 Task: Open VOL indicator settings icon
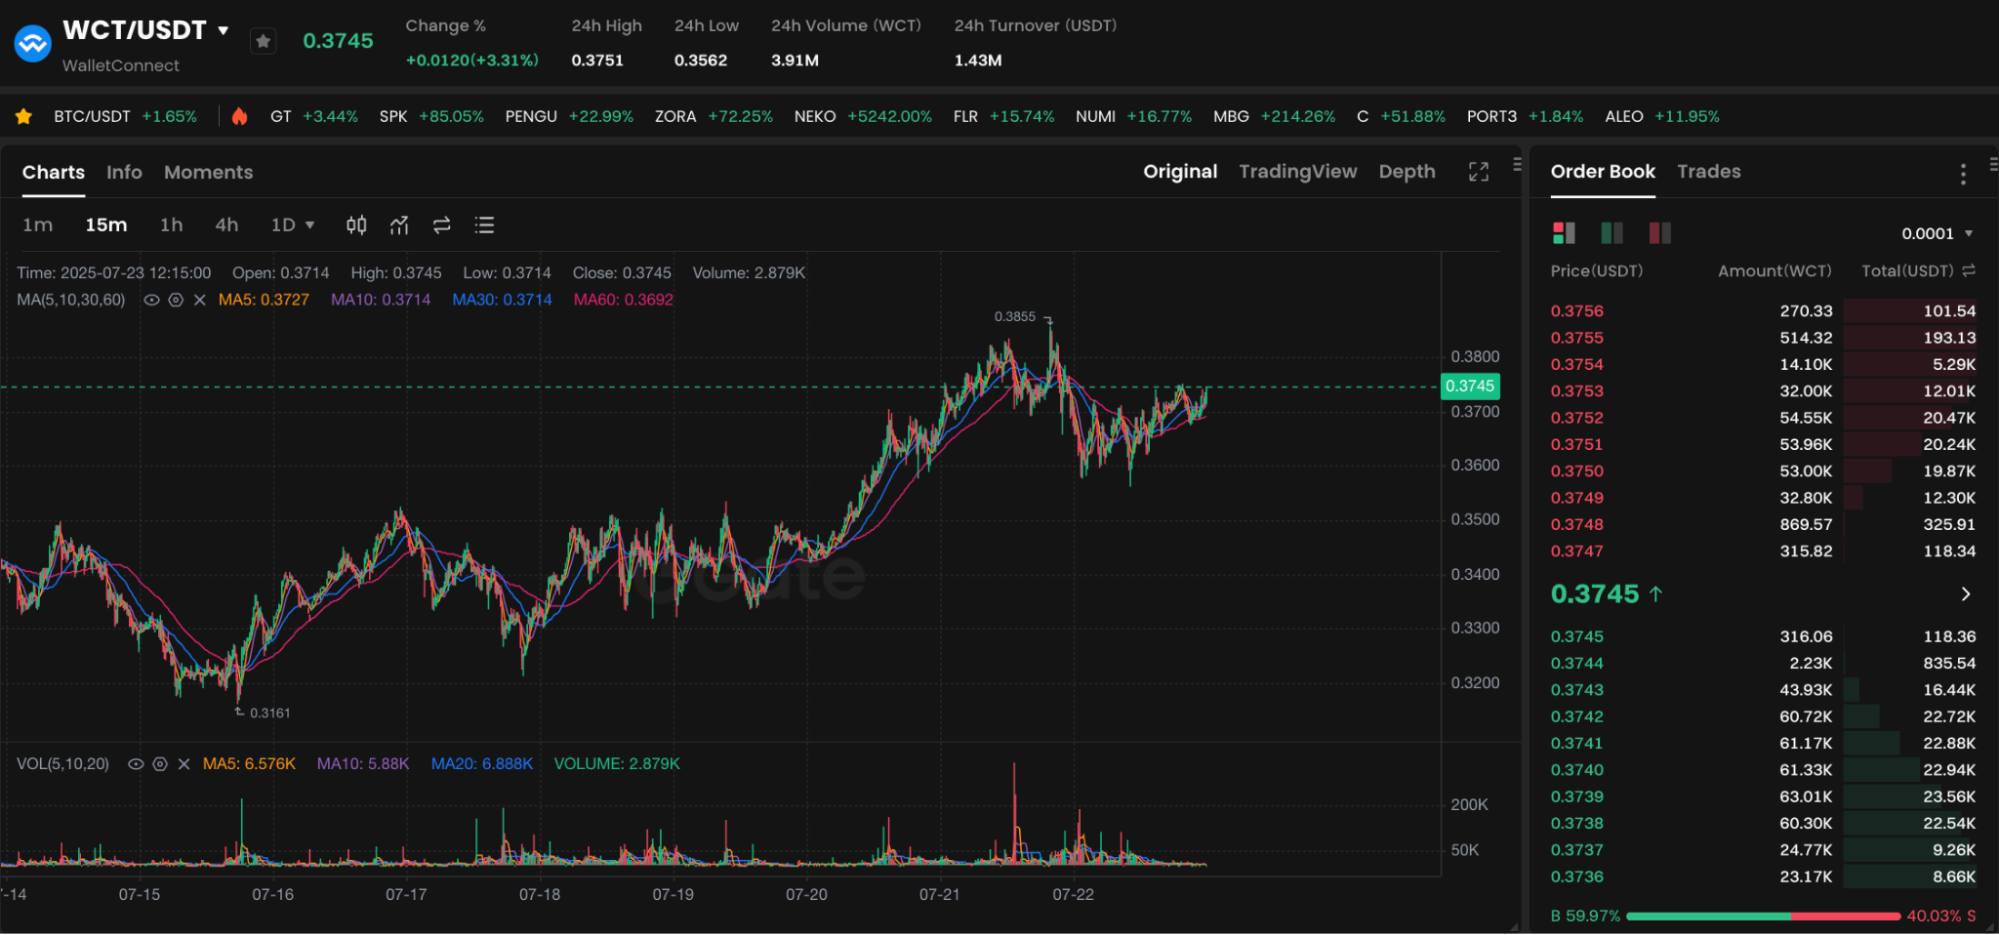[x=160, y=764]
